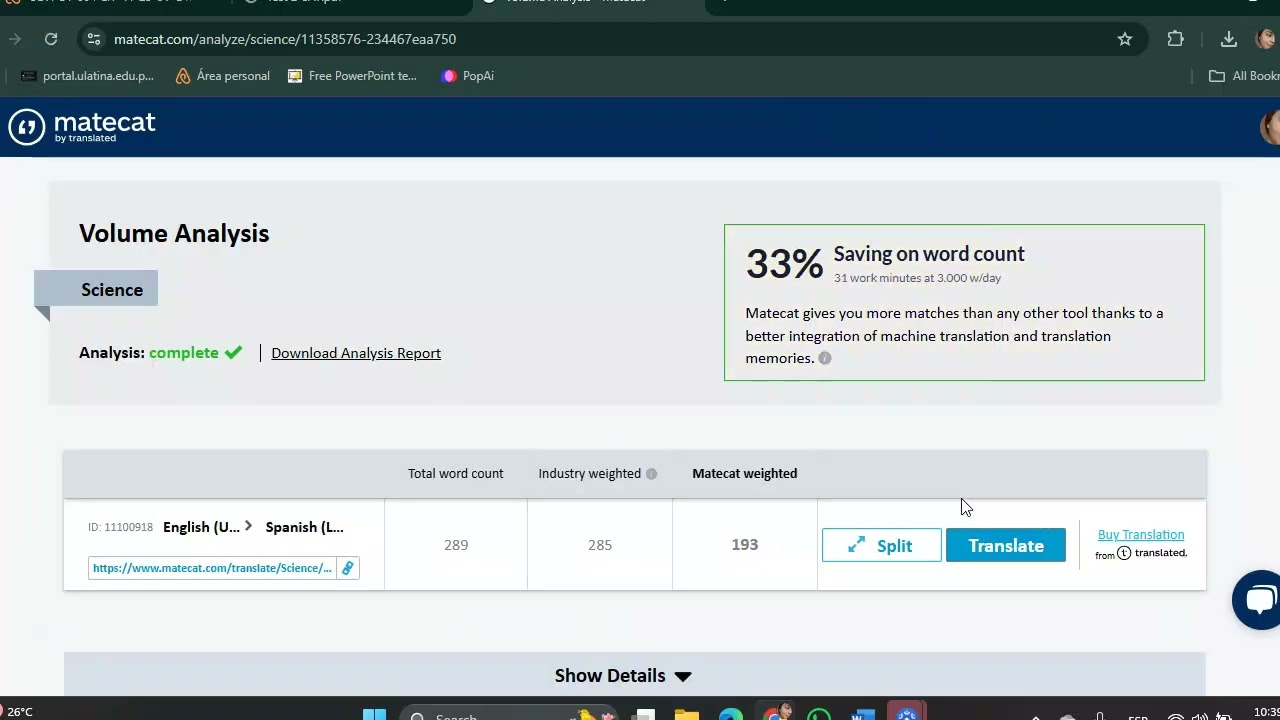Open Google Chrome from the taskbar
The height and width of the screenshot is (720, 1280).
point(775,714)
